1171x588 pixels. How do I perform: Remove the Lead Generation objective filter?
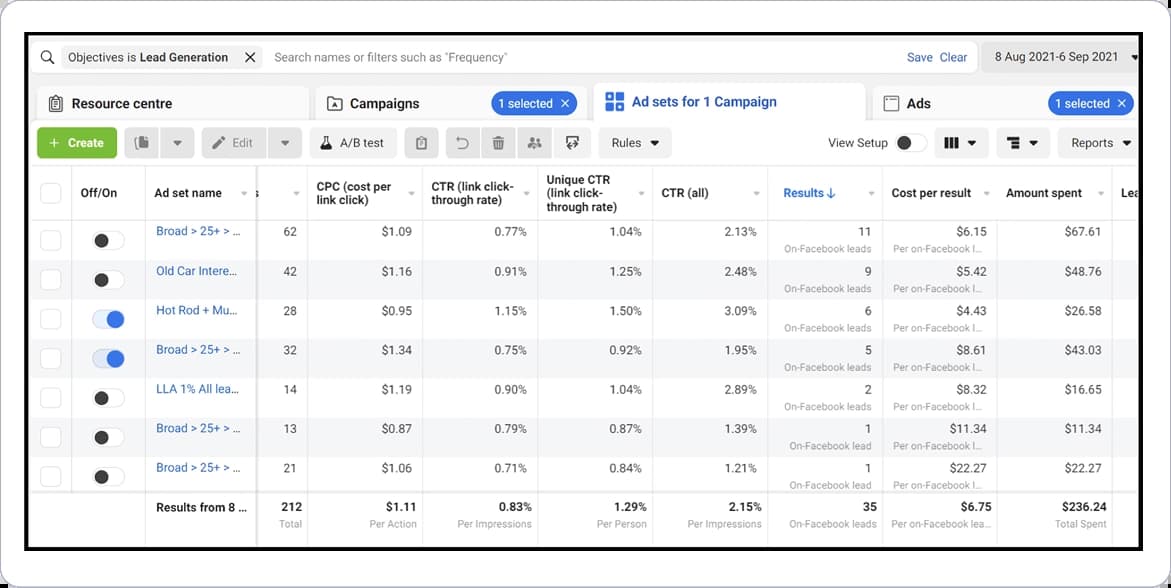tap(250, 58)
